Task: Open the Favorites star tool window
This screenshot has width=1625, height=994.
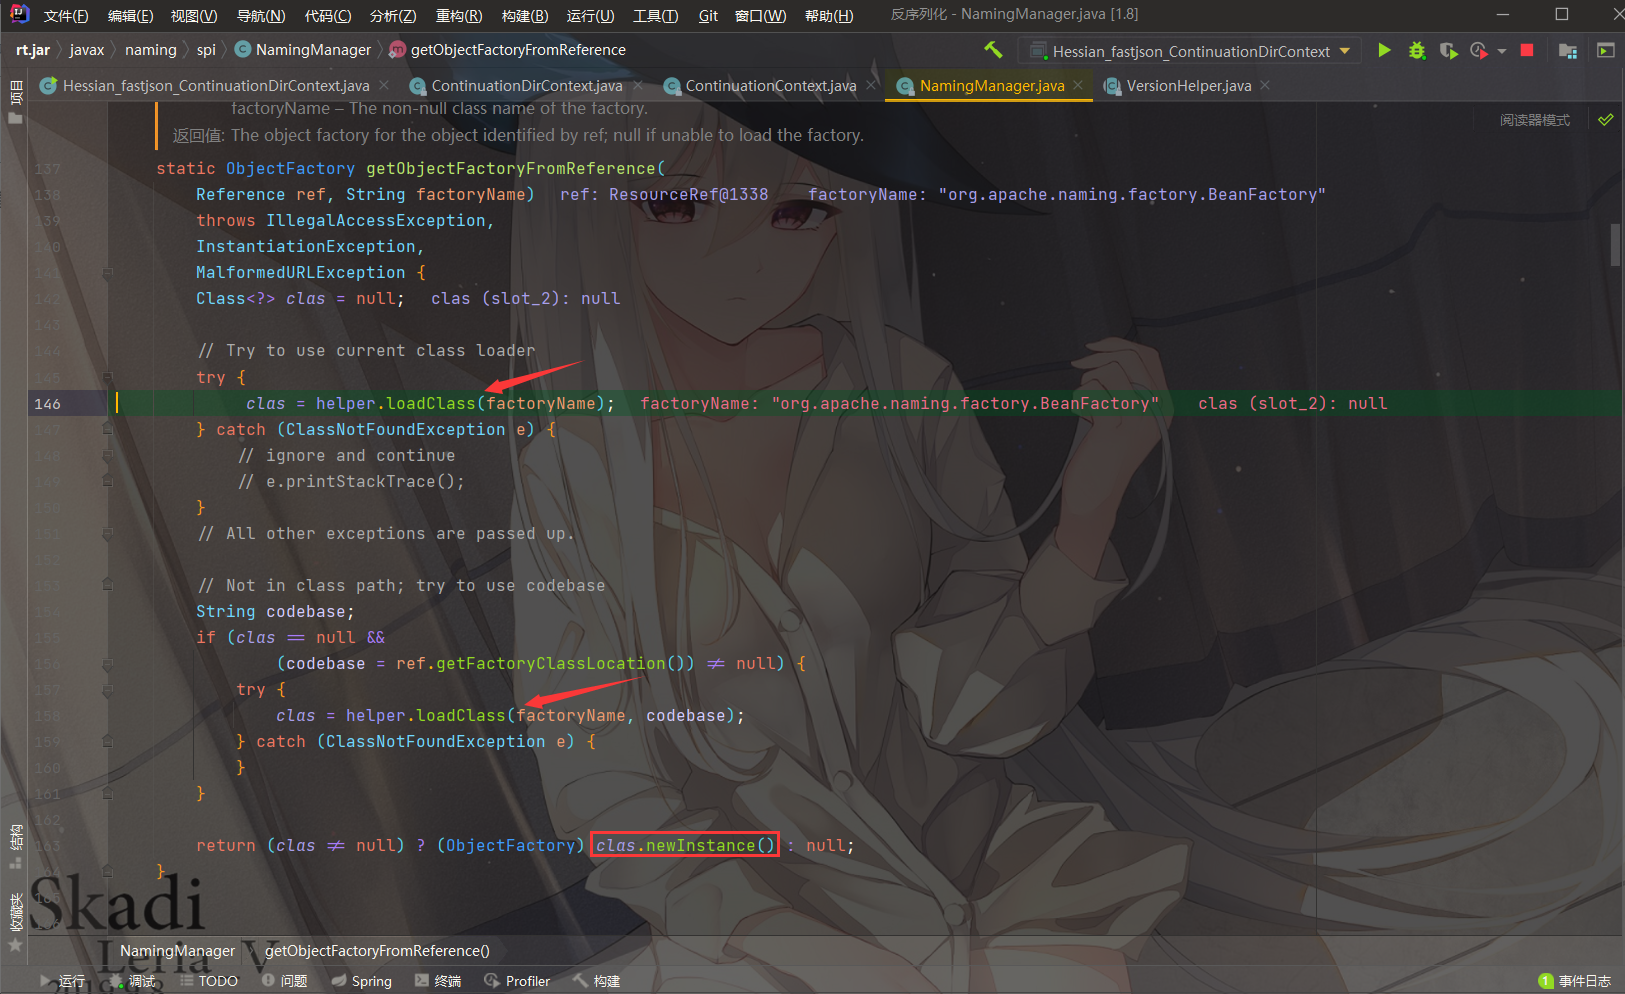Action: tap(15, 923)
